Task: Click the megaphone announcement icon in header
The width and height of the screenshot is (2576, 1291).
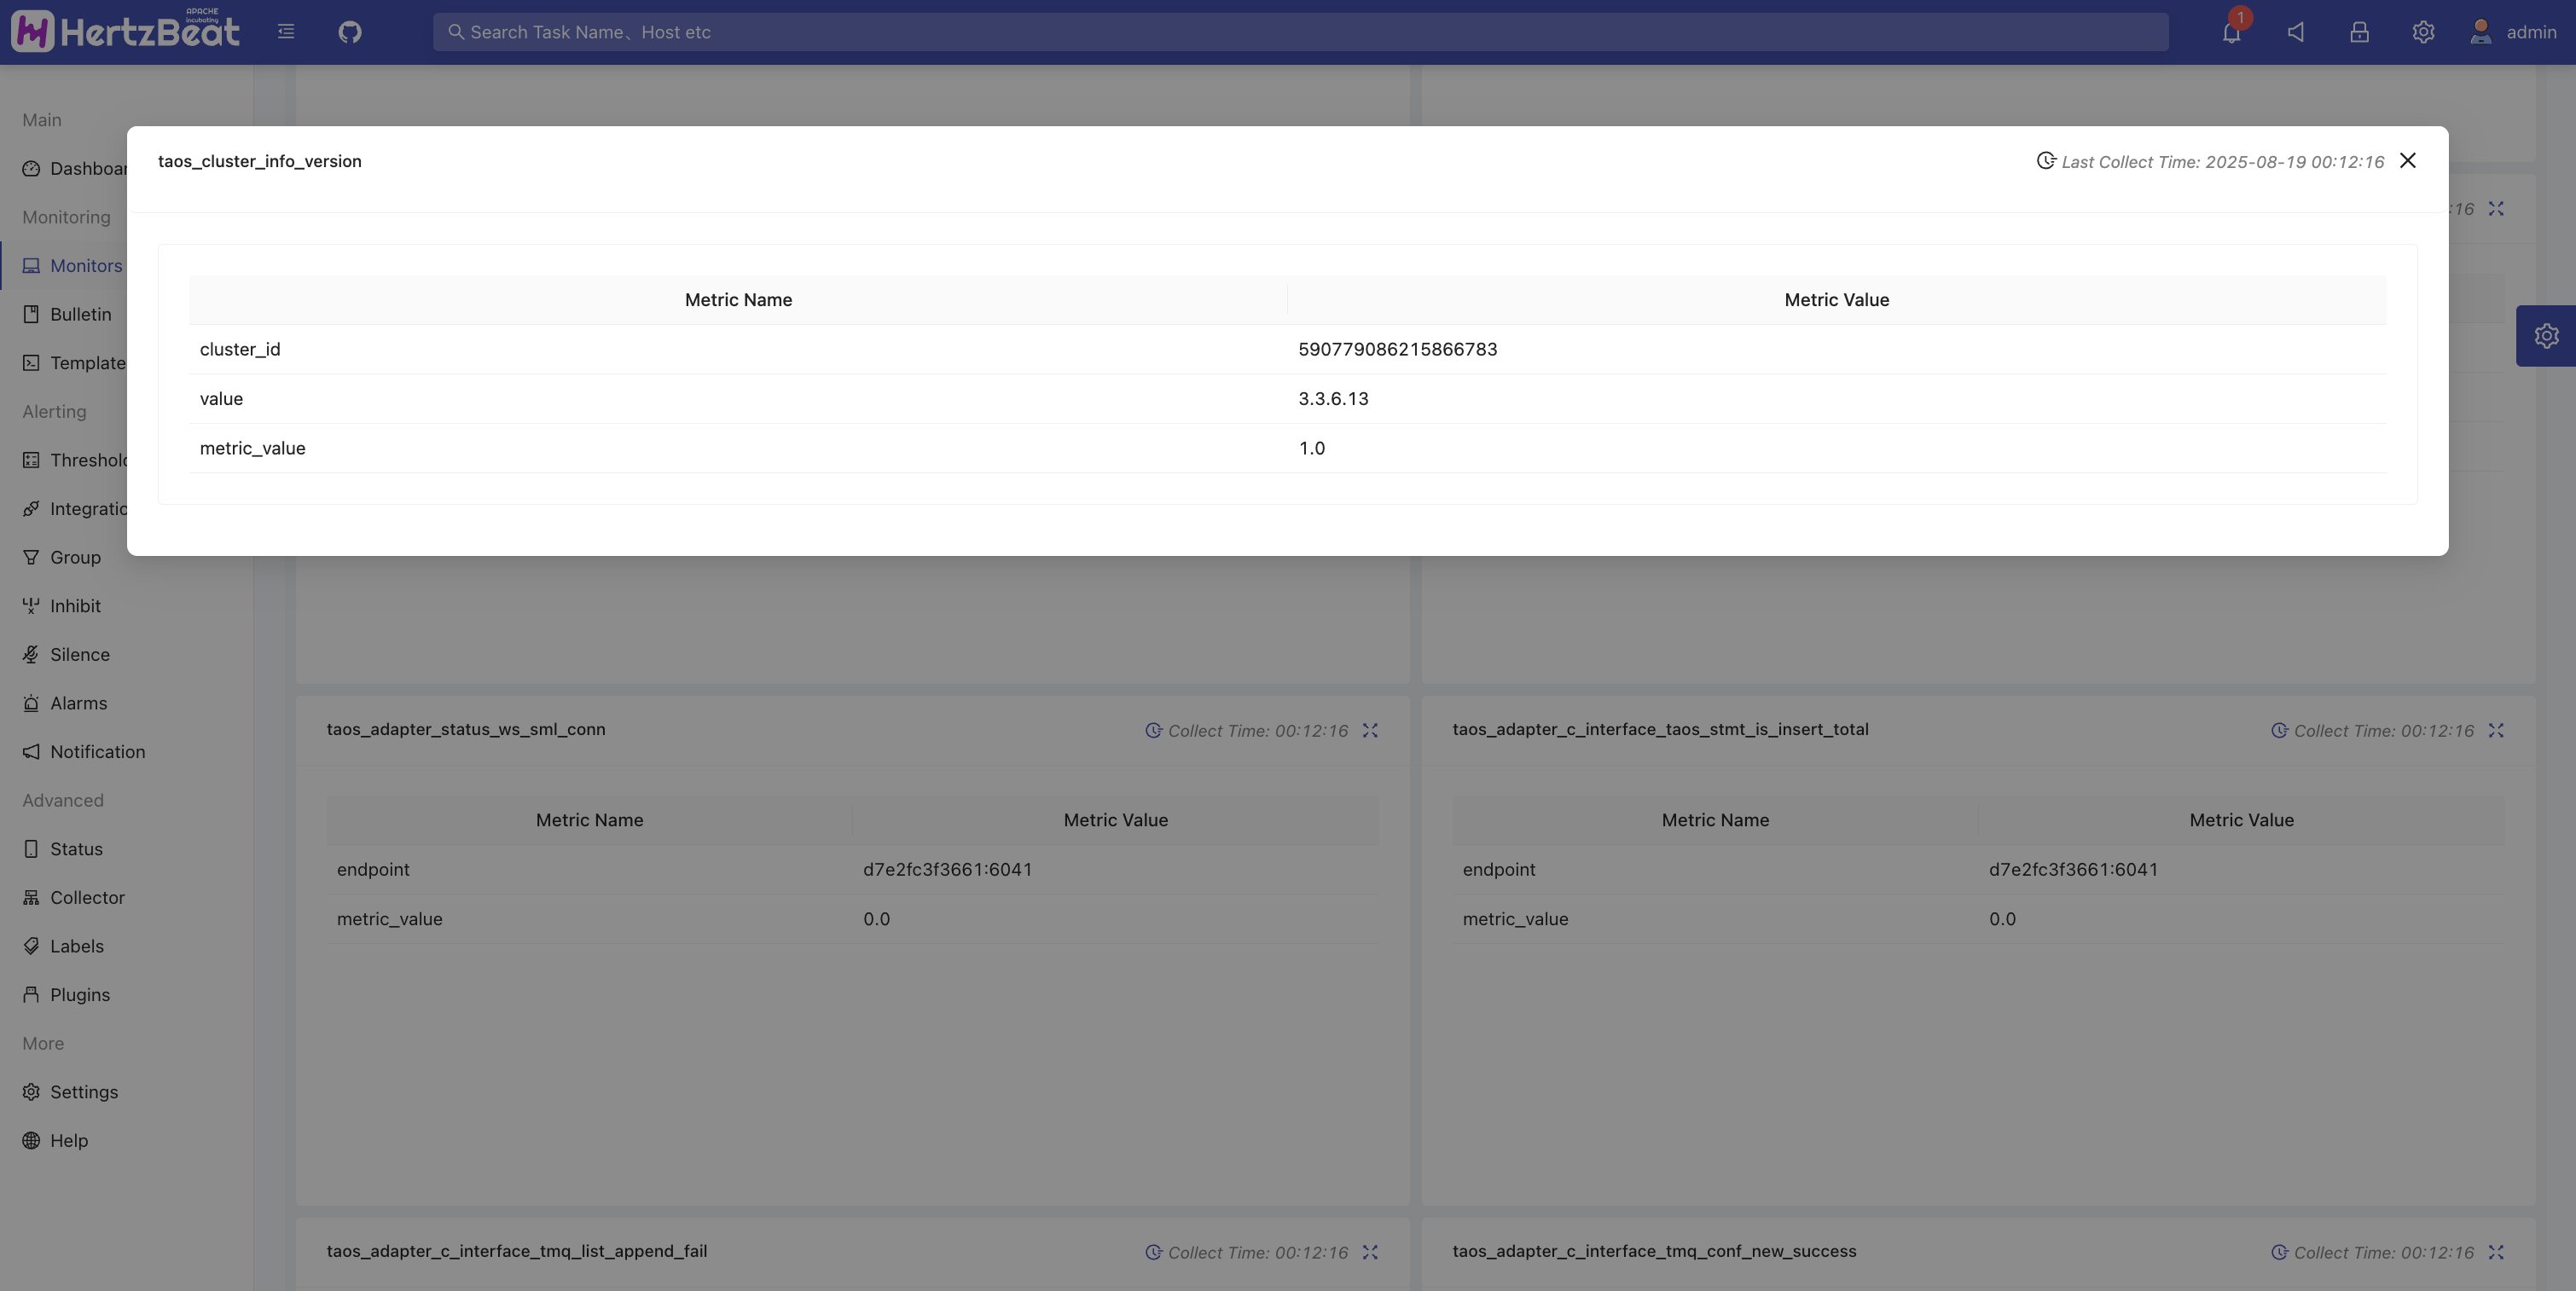Action: click(x=2295, y=32)
